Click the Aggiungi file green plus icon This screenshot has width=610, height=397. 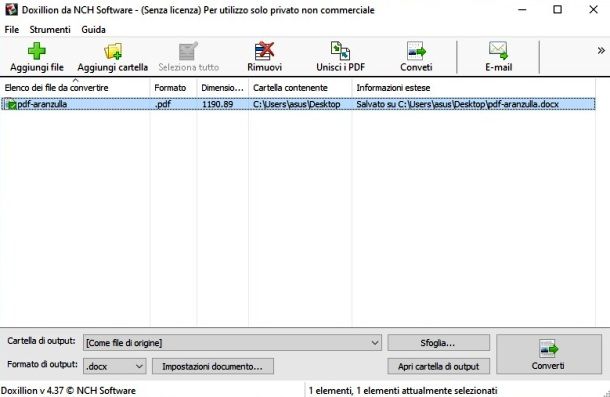(37, 51)
